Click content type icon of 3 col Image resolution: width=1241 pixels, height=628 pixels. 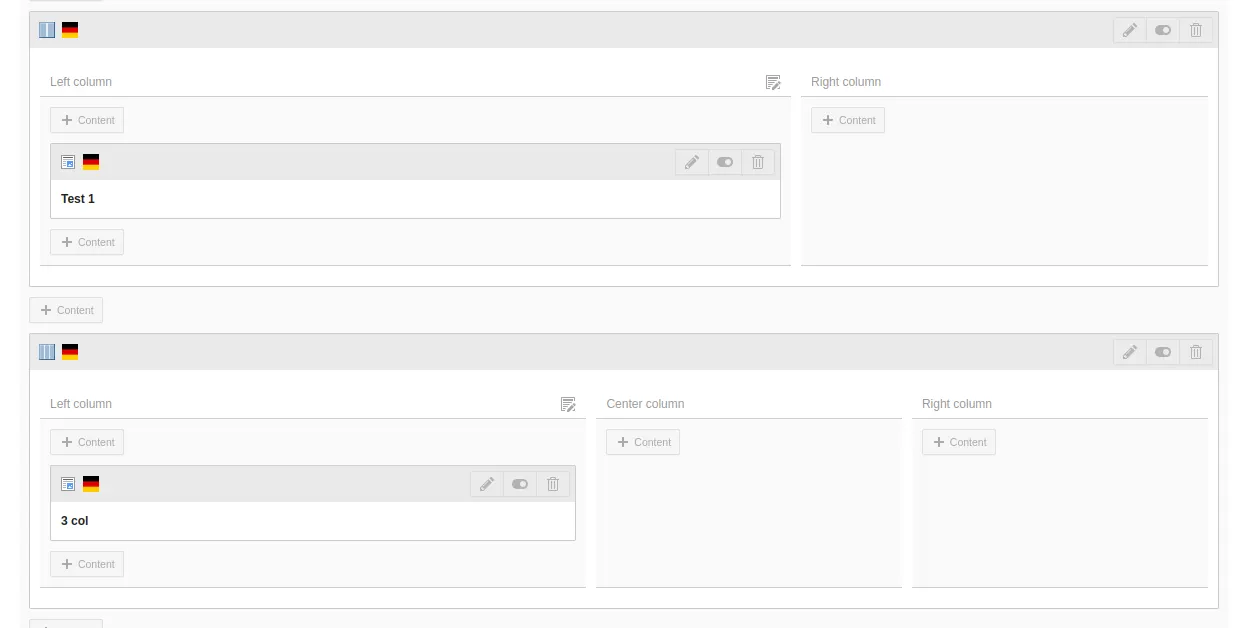click(68, 484)
